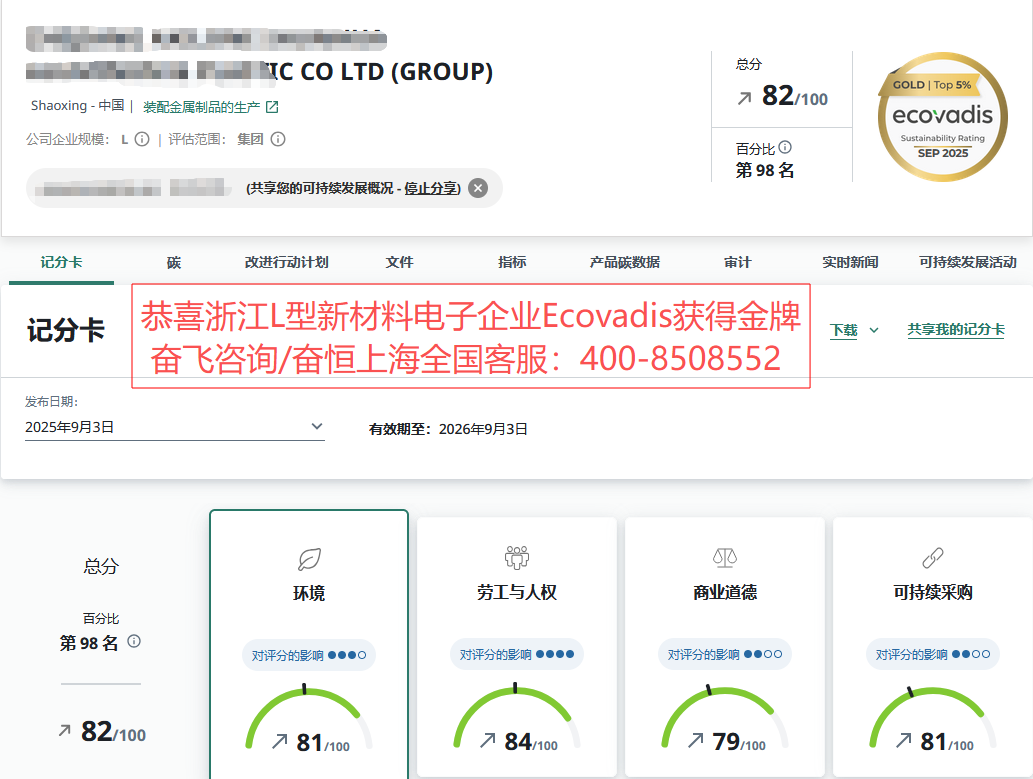Open the 产品碳数据 tab
This screenshot has width=1033, height=779.
(625, 262)
